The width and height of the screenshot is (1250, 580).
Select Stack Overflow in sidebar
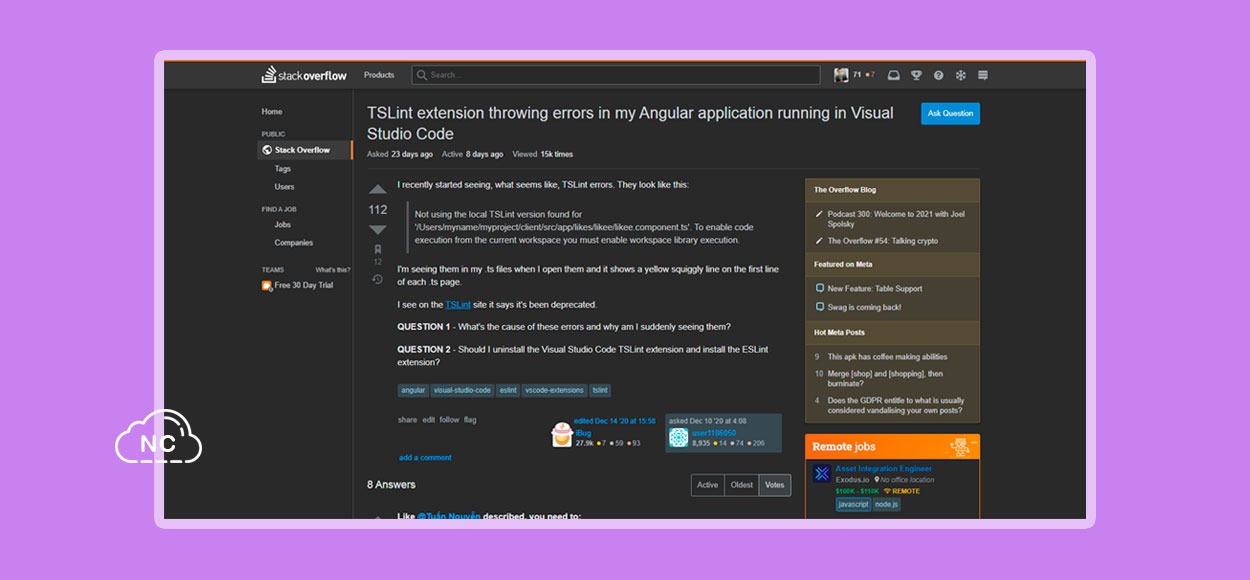pyautogui.click(x=305, y=150)
